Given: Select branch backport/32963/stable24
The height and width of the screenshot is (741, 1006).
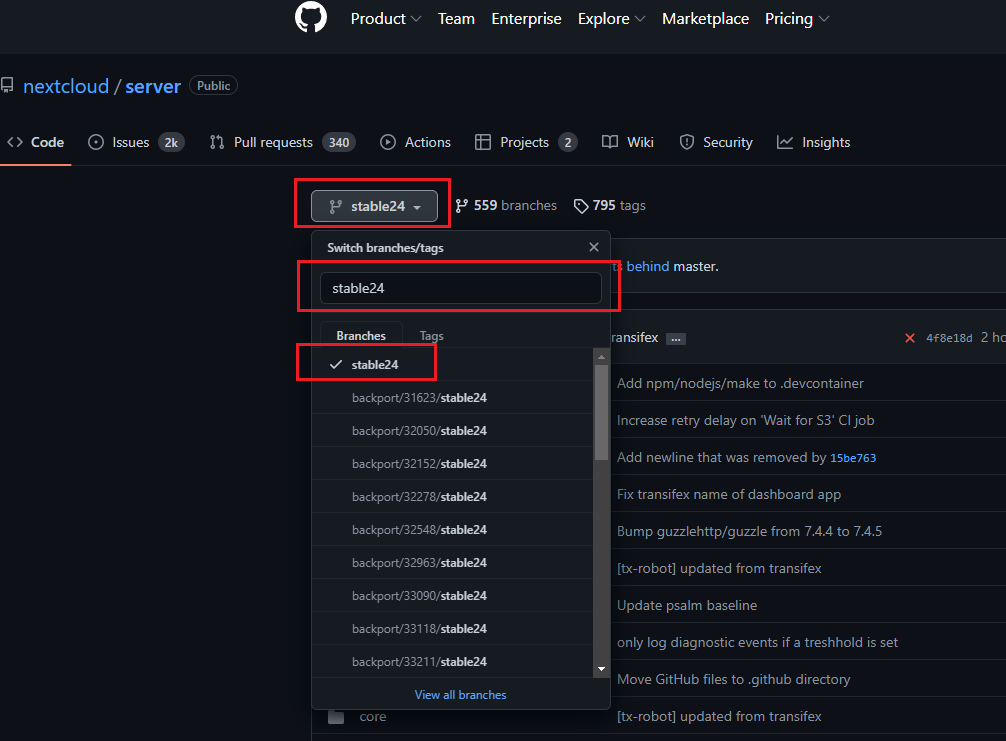Looking at the screenshot, I should pos(453,563).
